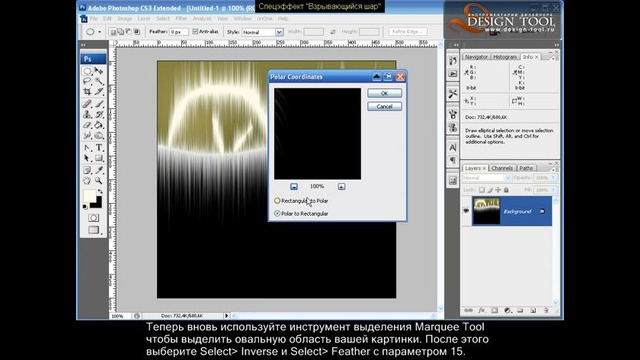Open the layer style fx menu

(x=482, y=311)
